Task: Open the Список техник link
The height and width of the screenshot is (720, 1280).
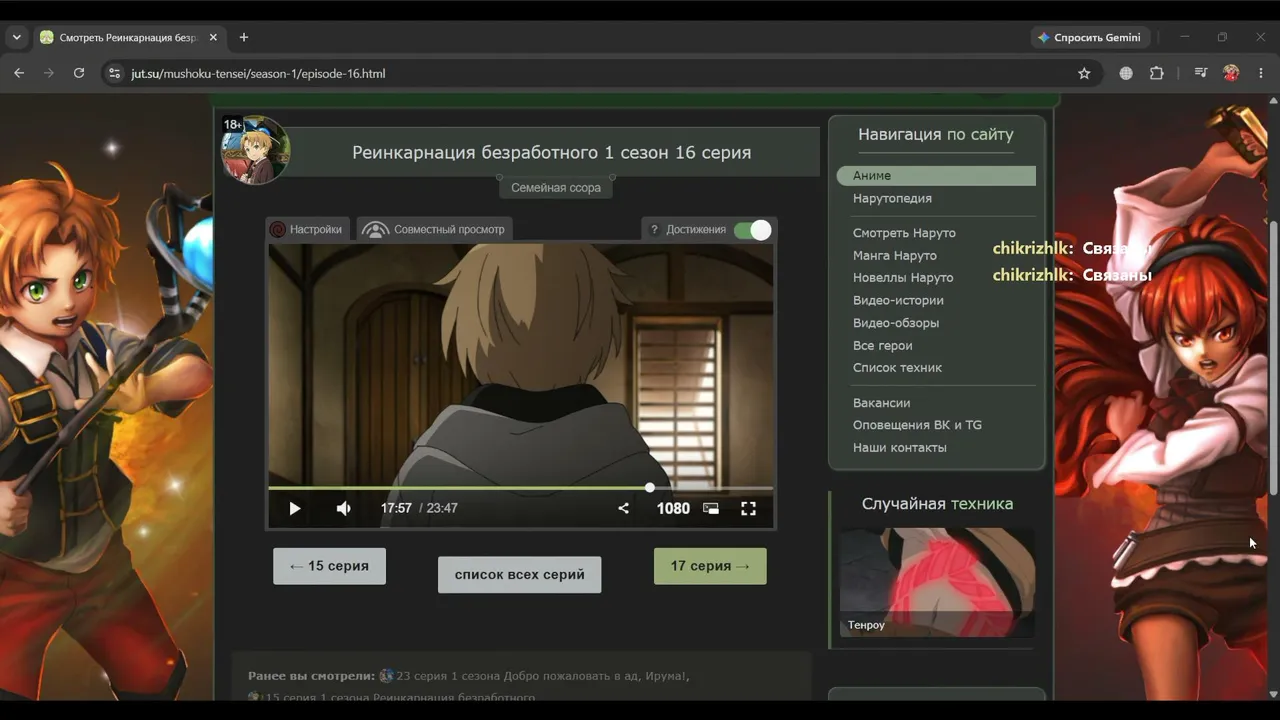Action: pyautogui.click(x=897, y=367)
